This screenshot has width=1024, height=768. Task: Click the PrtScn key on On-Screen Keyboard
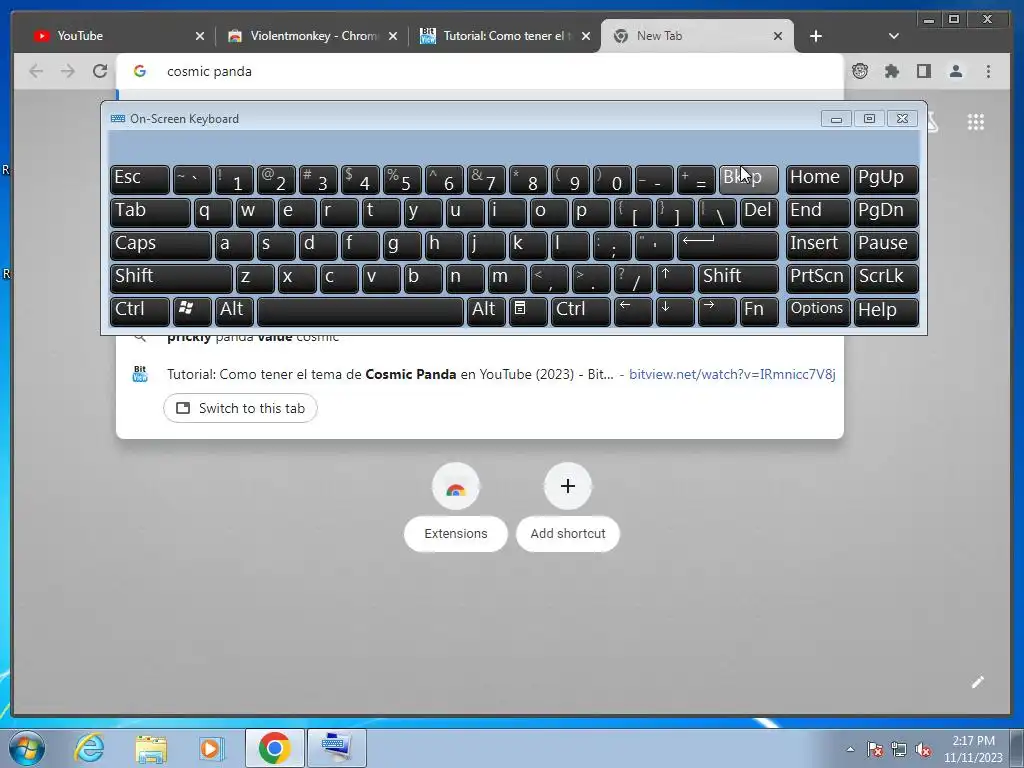coord(818,278)
